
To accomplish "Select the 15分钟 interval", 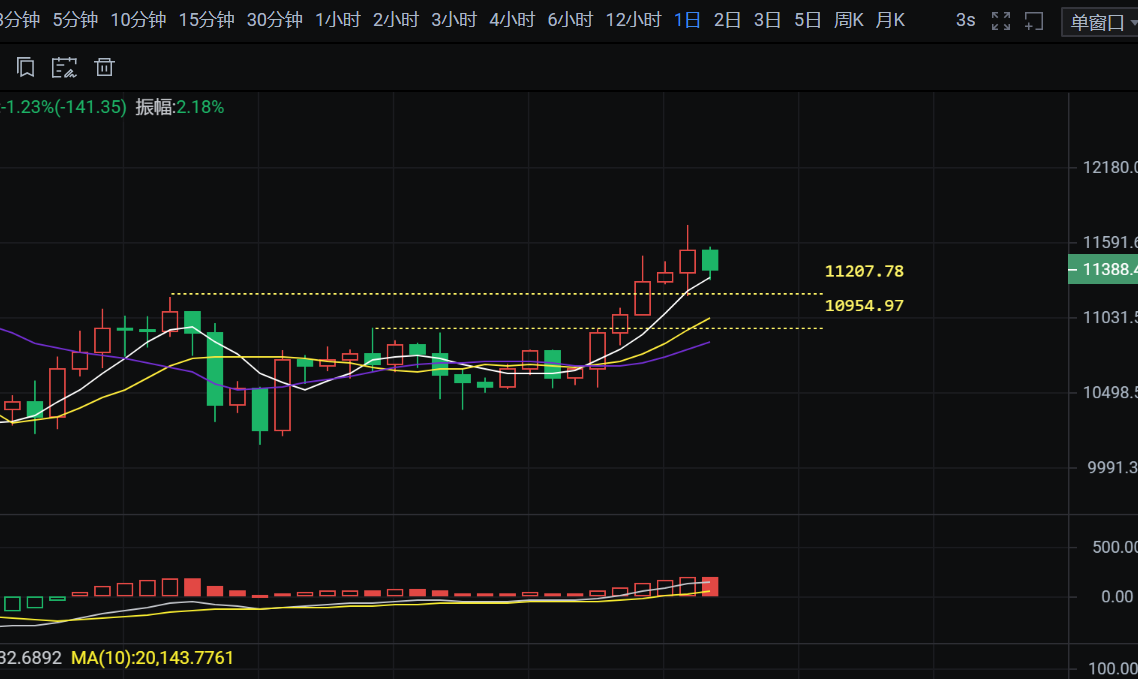I will [206, 20].
